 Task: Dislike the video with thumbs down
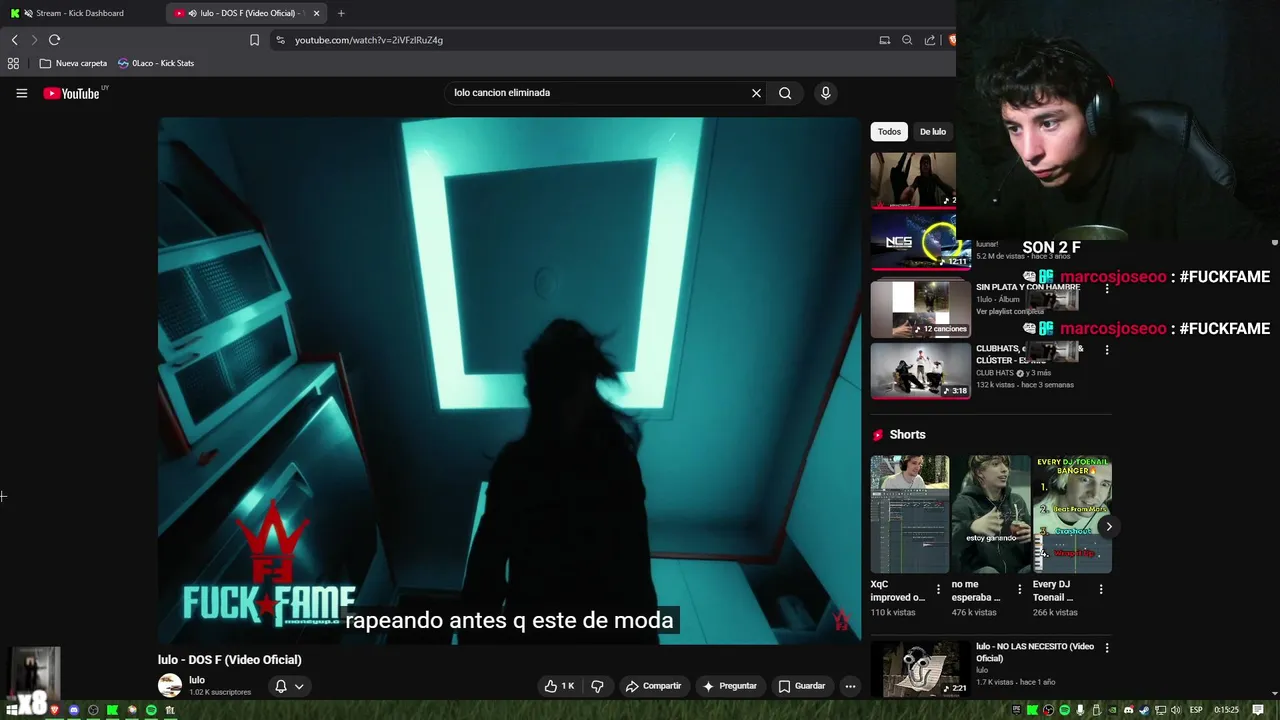(x=597, y=686)
